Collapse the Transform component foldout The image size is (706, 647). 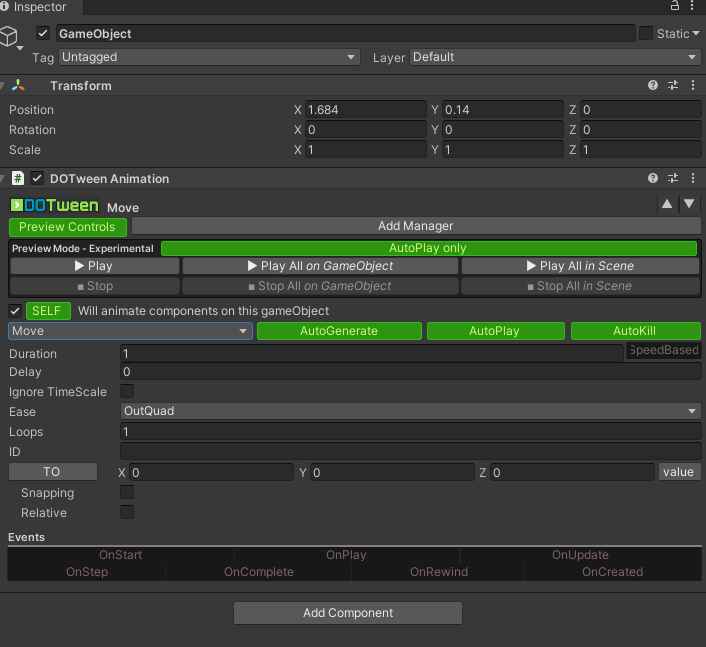[2, 86]
